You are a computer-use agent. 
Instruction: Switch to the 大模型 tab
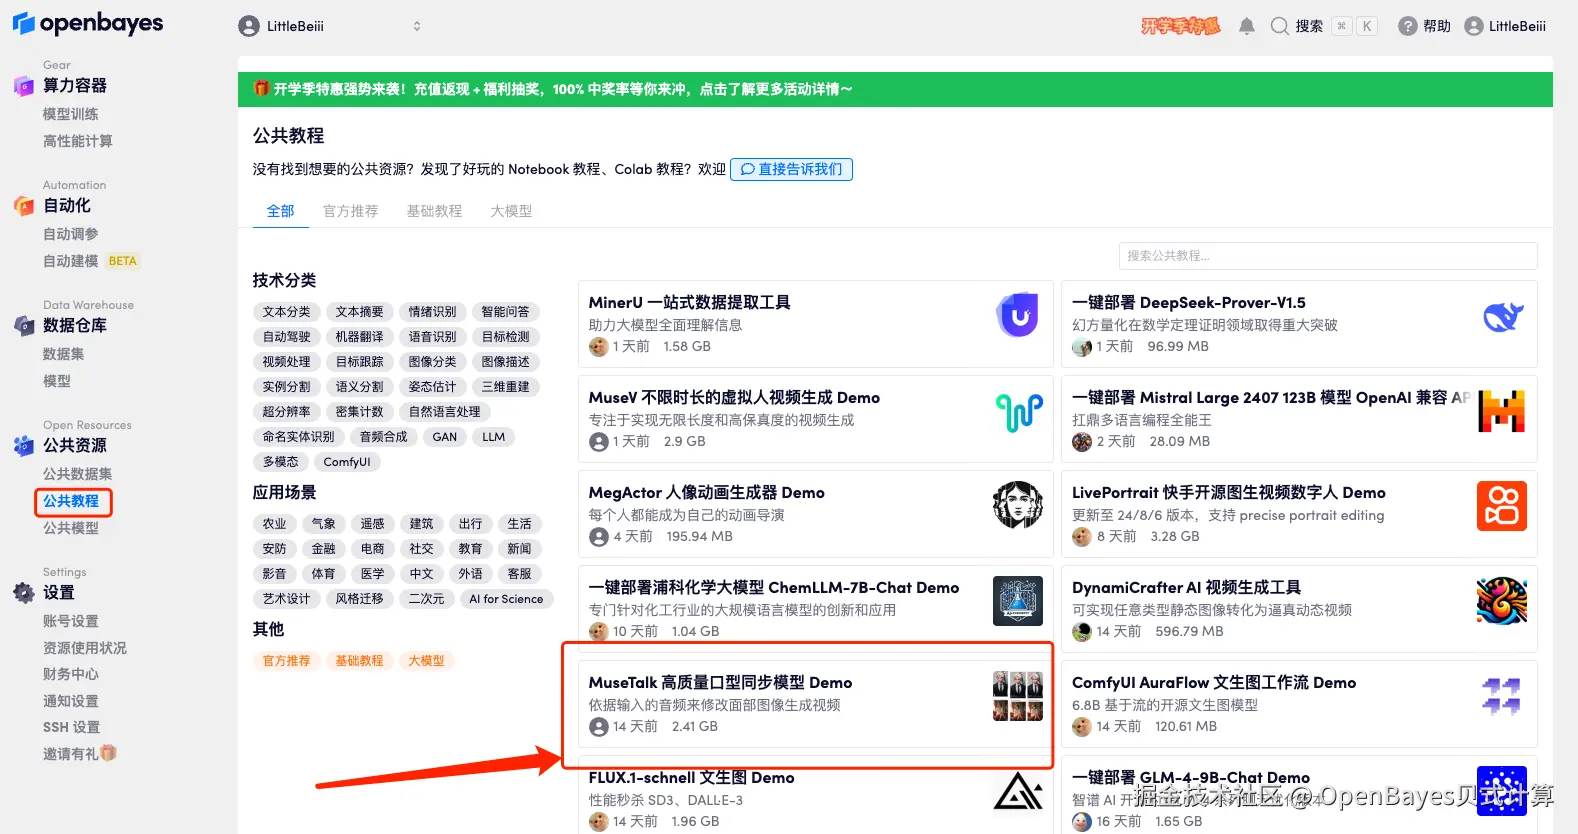point(511,211)
